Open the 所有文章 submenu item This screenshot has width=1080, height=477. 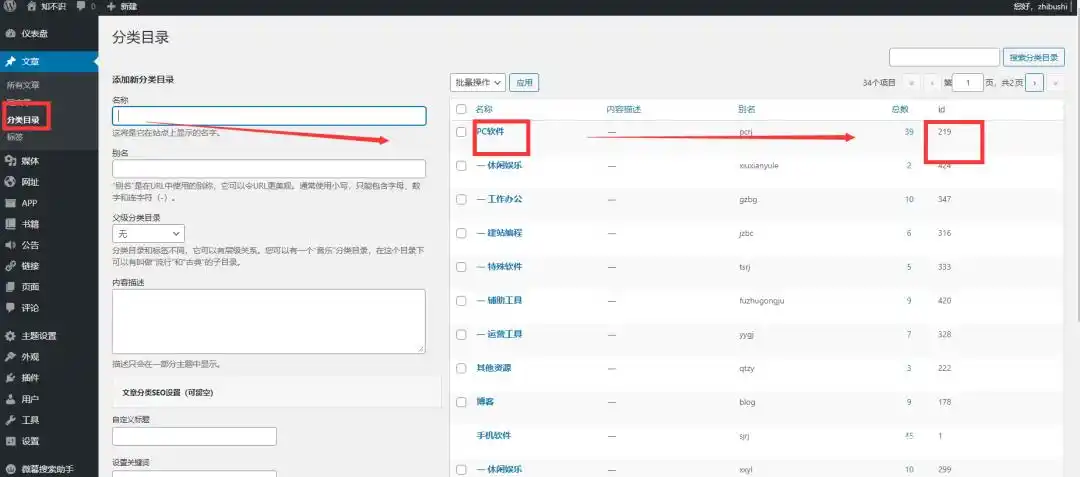pos(23,86)
